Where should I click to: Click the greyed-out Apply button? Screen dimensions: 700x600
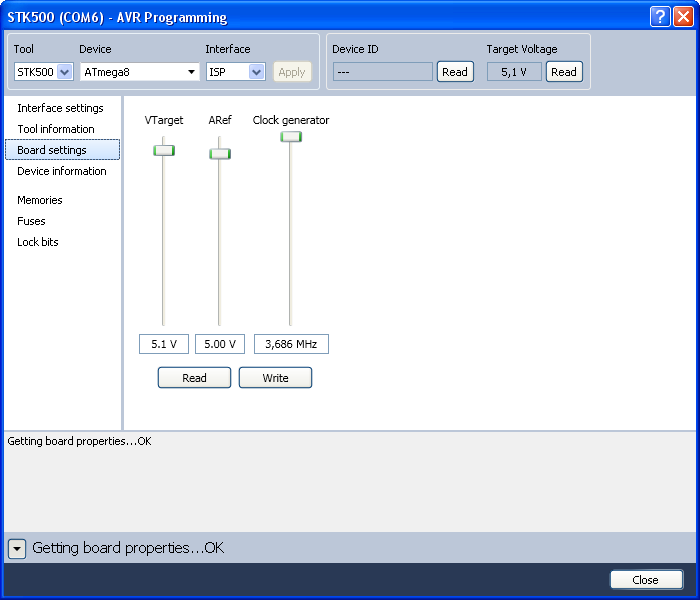click(x=292, y=72)
